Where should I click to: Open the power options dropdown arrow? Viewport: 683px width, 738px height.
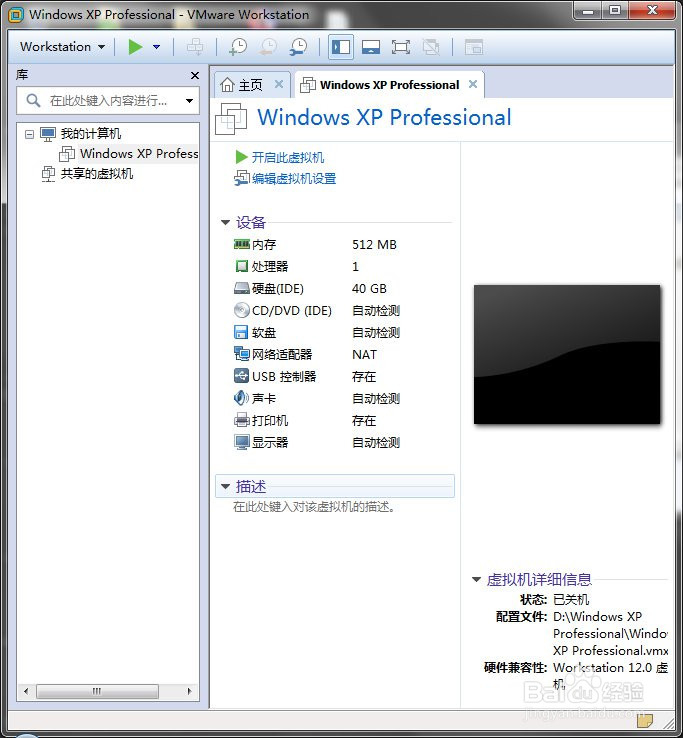[157, 47]
